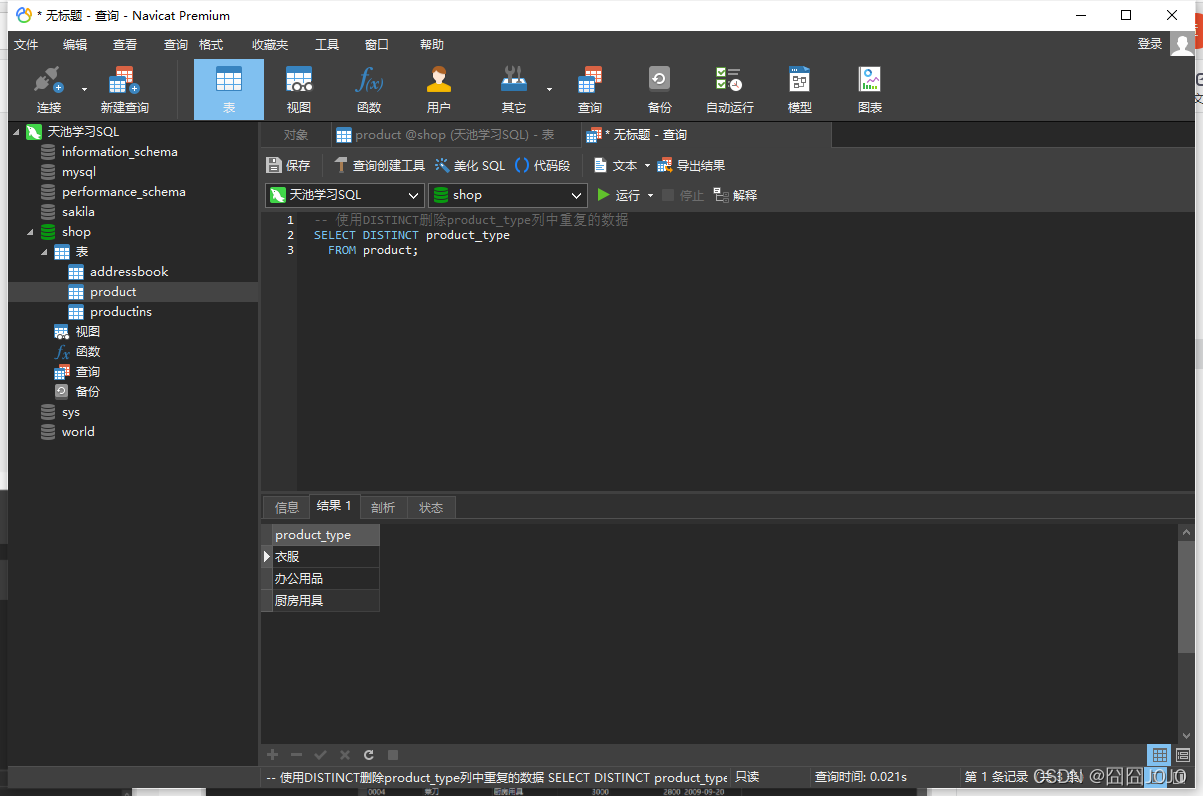Open the 编辑 menu
The width and height of the screenshot is (1203, 796).
[x=75, y=44]
